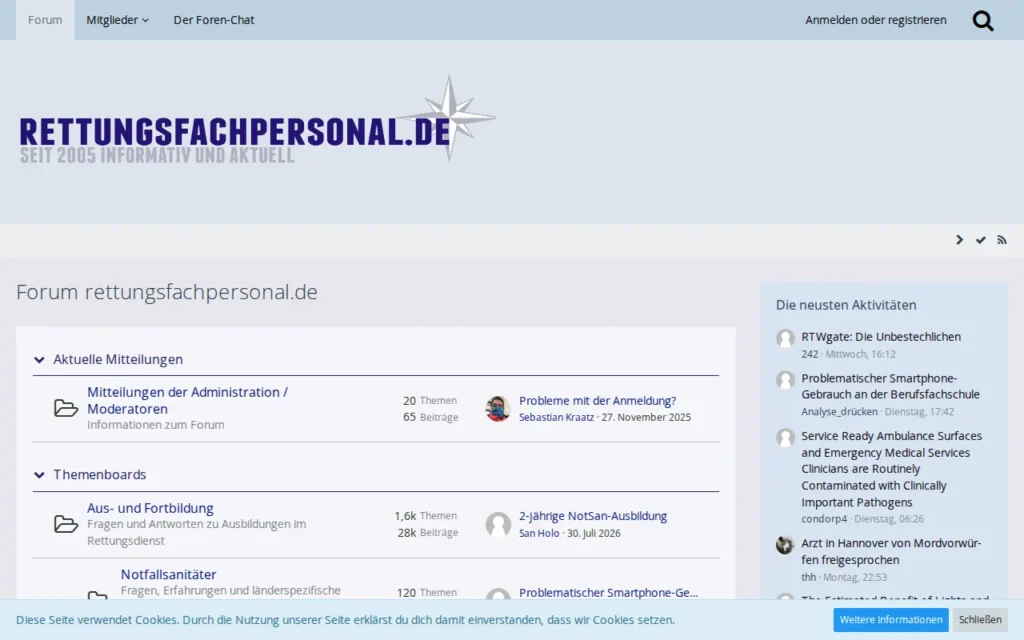The height and width of the screenshot is (640, 1024).
Task: Click folder icon for Mitteilungen der Administration
Action: click(66, 408)
